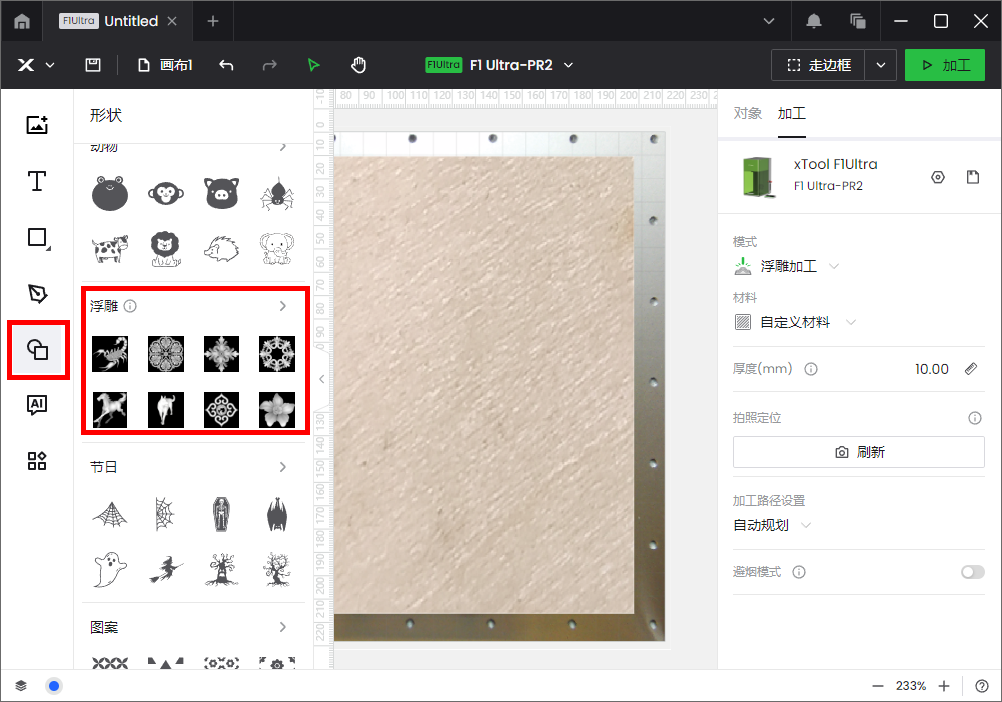Expand the 浮雕 category arrow

(283, 306)
